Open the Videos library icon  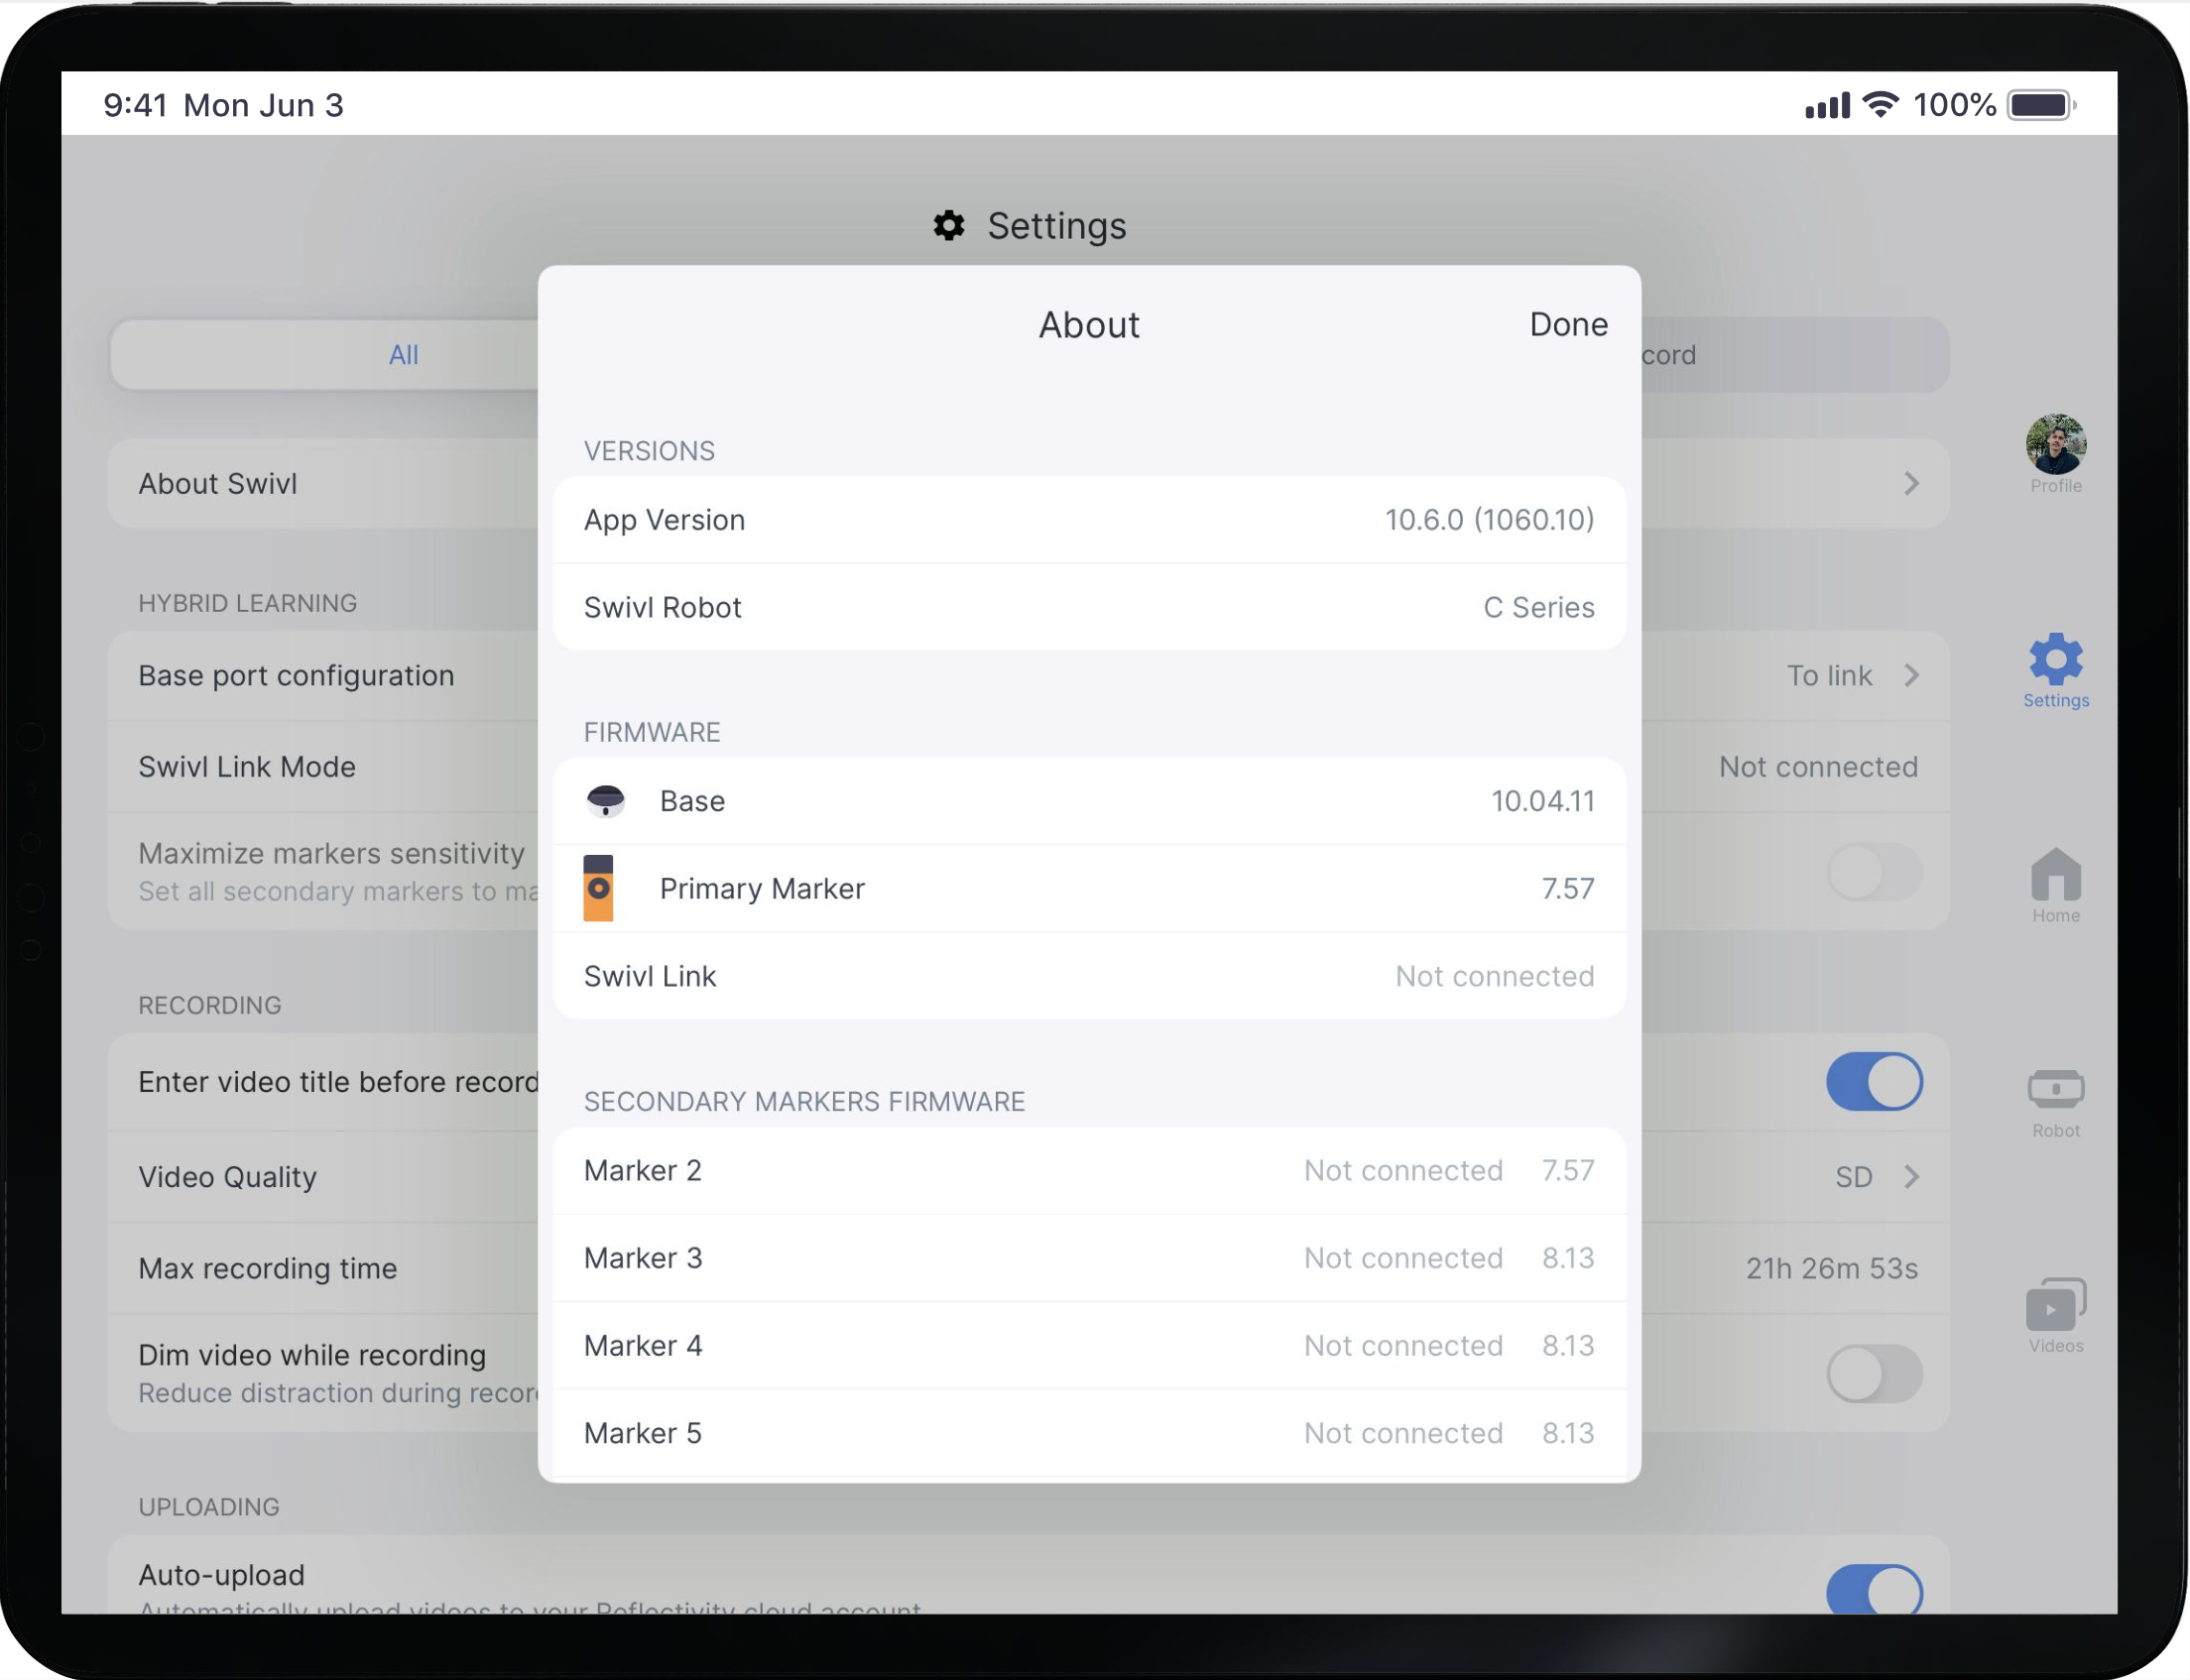point(2055,1305)
